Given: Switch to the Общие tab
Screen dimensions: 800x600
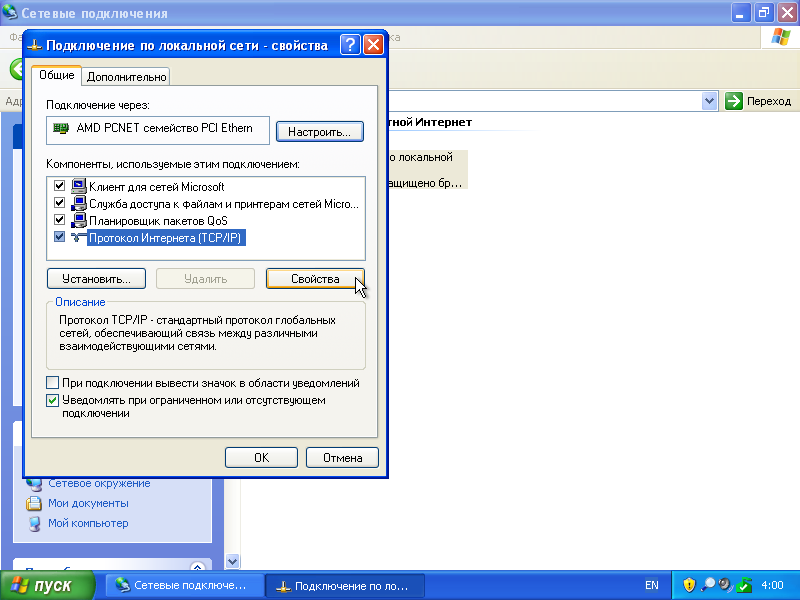Looking at the screenshot, I should 57,76.
